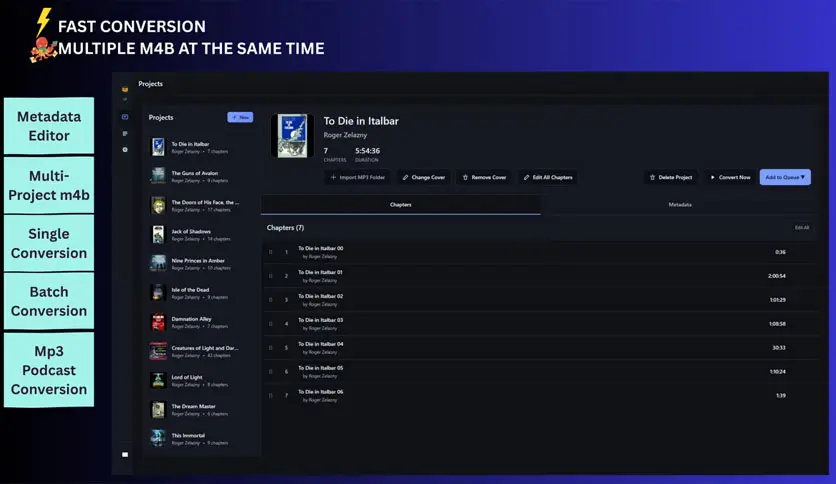Select the This Immortal project
The width and height of the screenshot is (836, 484).
201,438
